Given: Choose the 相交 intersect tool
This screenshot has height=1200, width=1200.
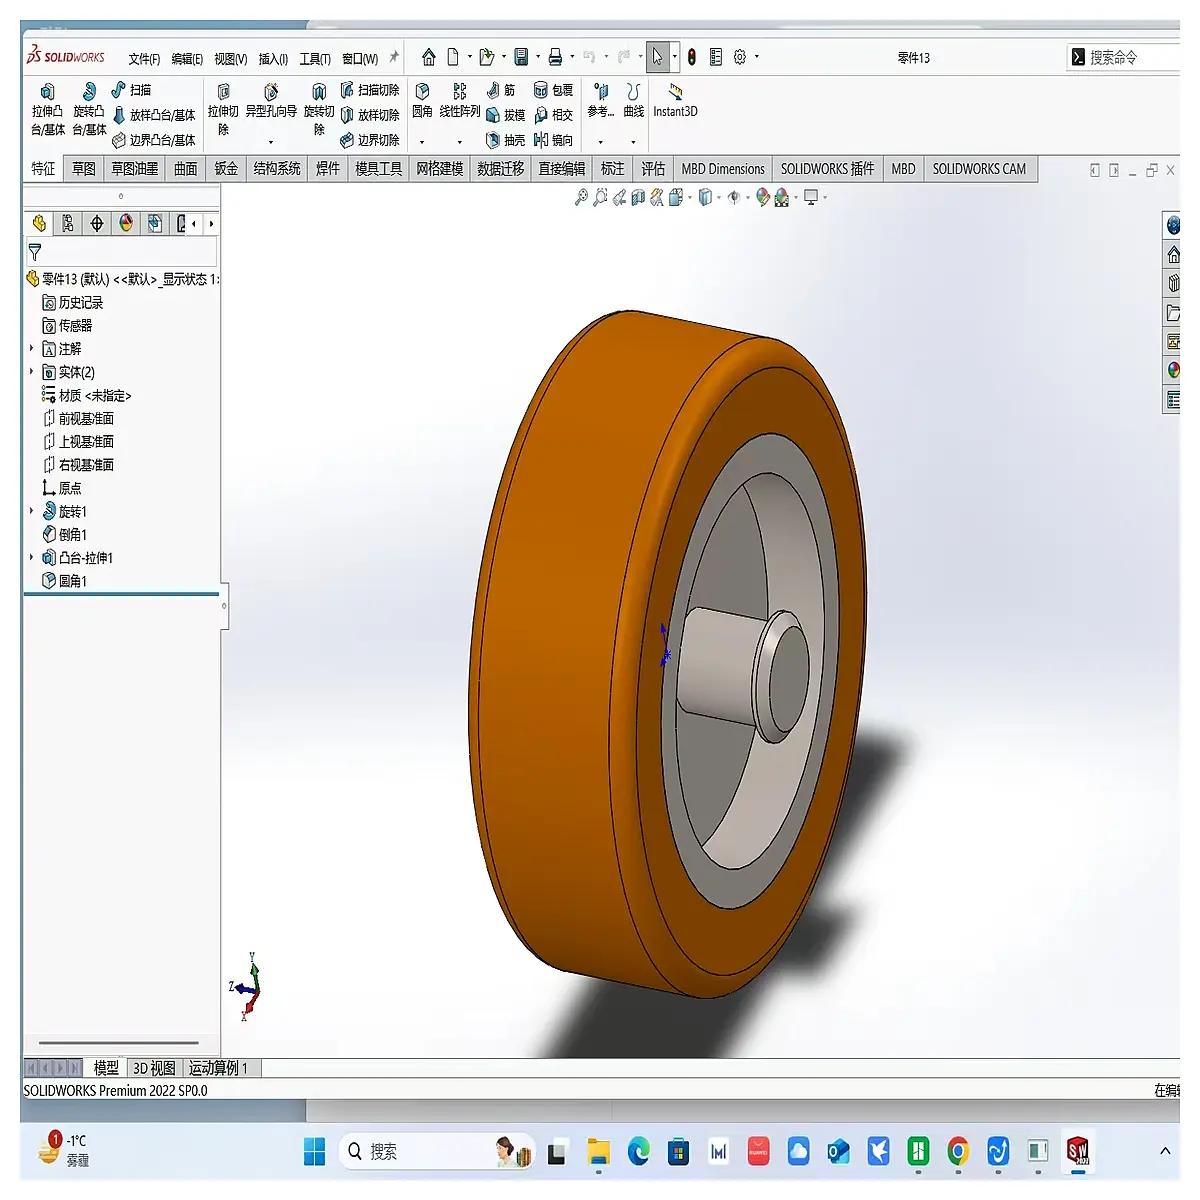Looking at the screenshot, I should tap(554, 115).
